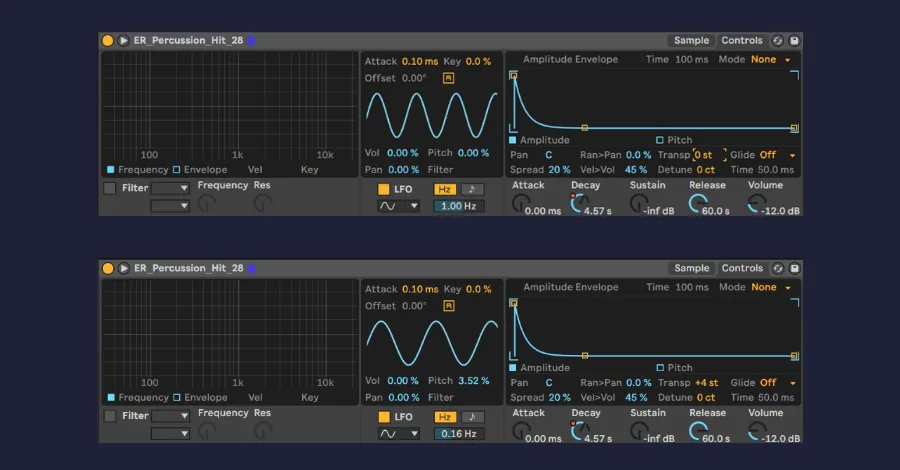This screenshot has width=900, height=470.
Task: Click the Spread 20 % value in top Simpler
Action: (559, 169)
